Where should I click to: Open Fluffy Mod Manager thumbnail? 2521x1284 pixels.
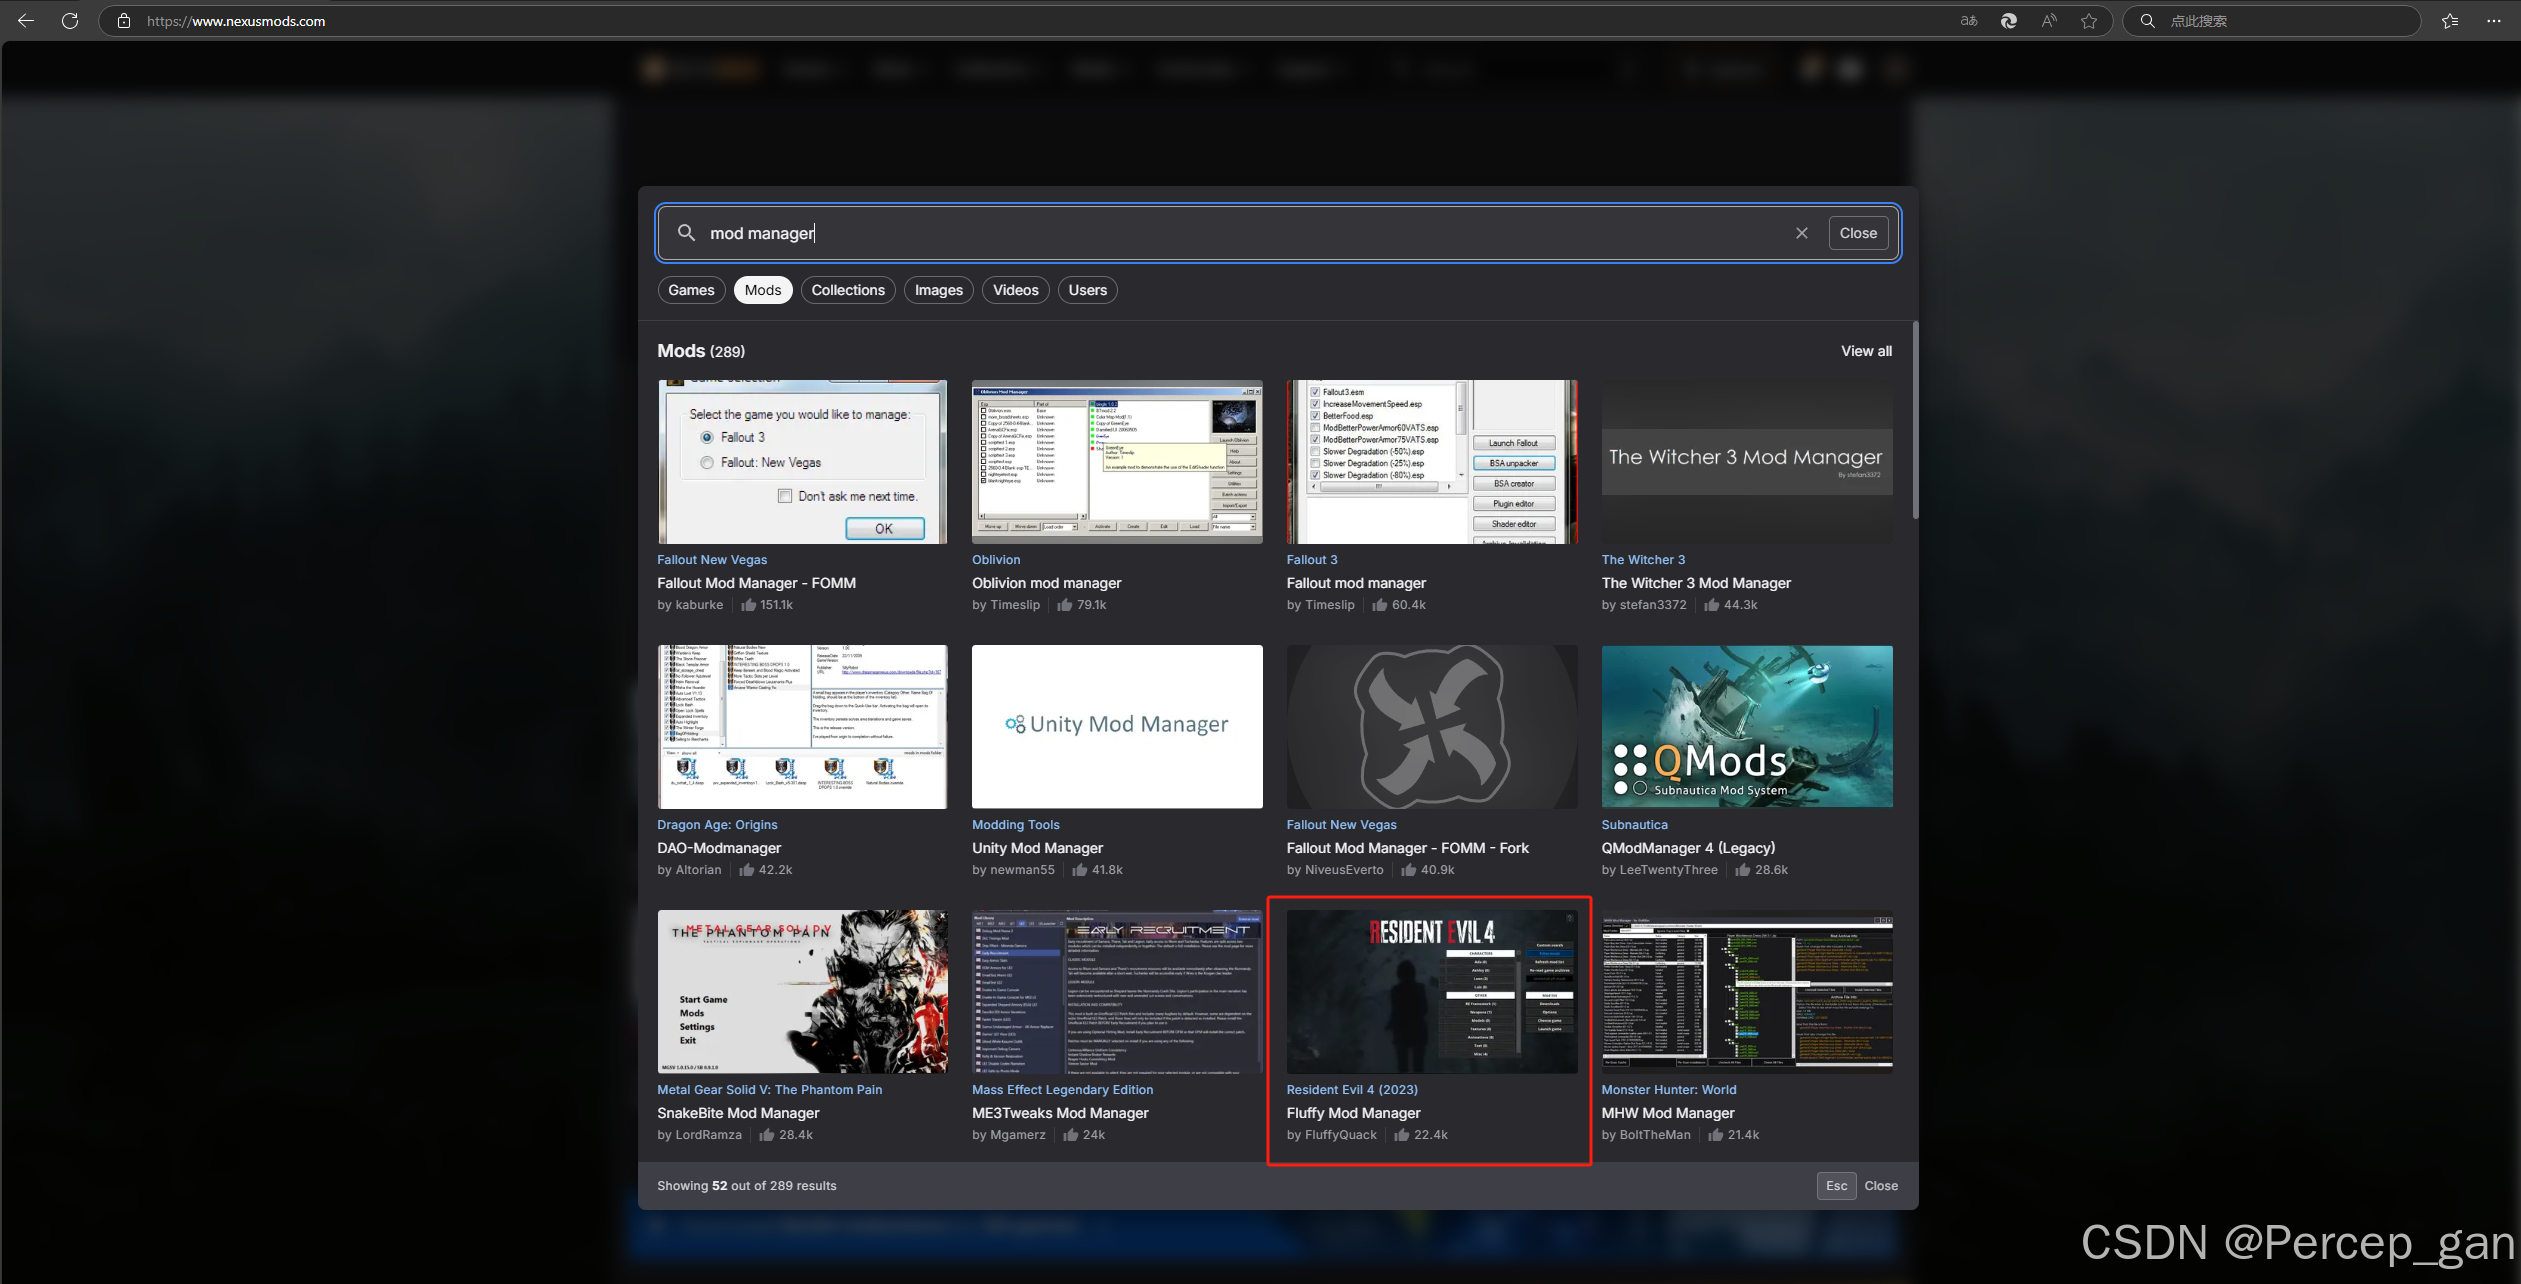[x=1431, y=991]
